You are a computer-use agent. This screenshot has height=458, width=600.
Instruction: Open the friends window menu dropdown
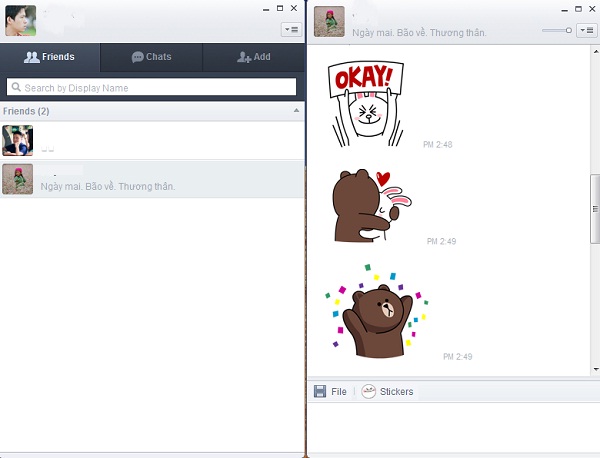tap(292, 29)
